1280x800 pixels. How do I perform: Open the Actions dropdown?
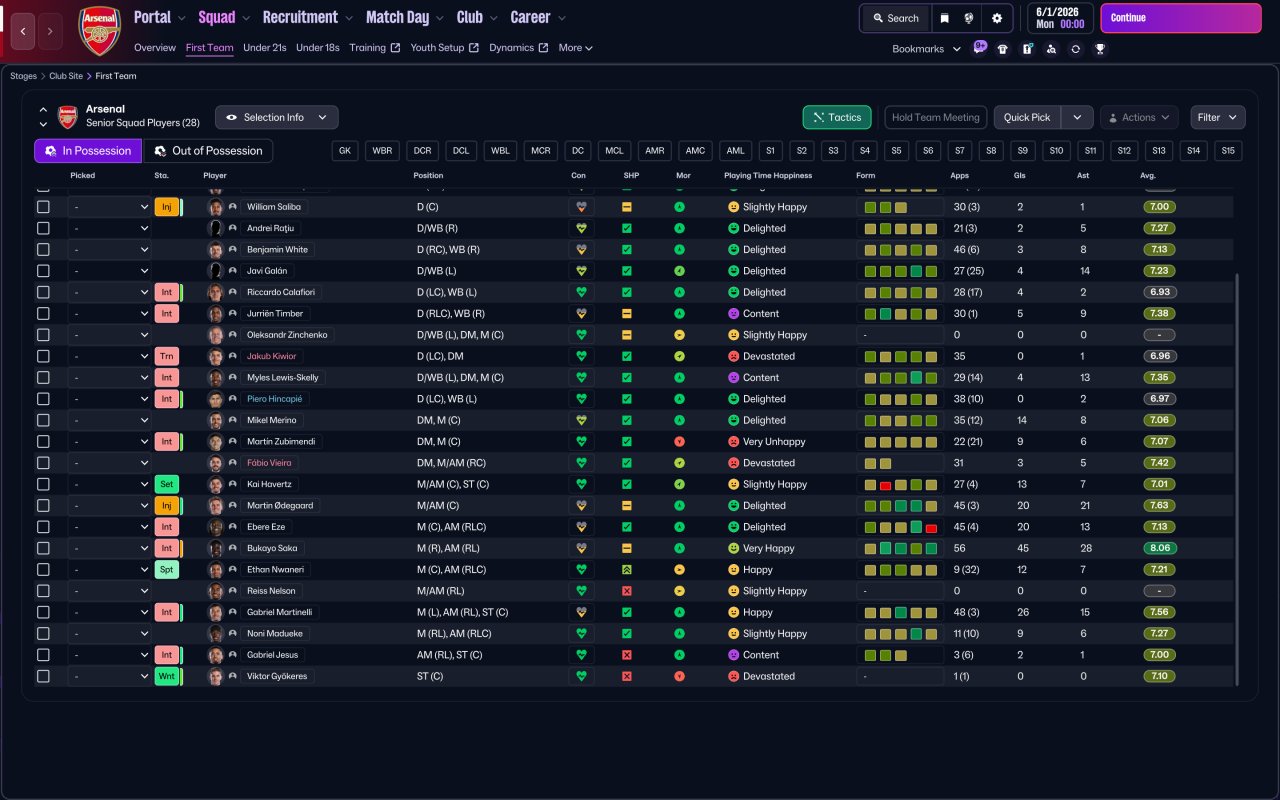(x=1139, y=117)
